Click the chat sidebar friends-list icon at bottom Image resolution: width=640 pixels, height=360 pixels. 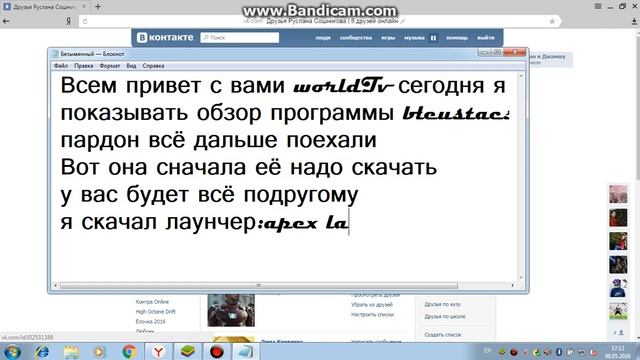(618, 333)
